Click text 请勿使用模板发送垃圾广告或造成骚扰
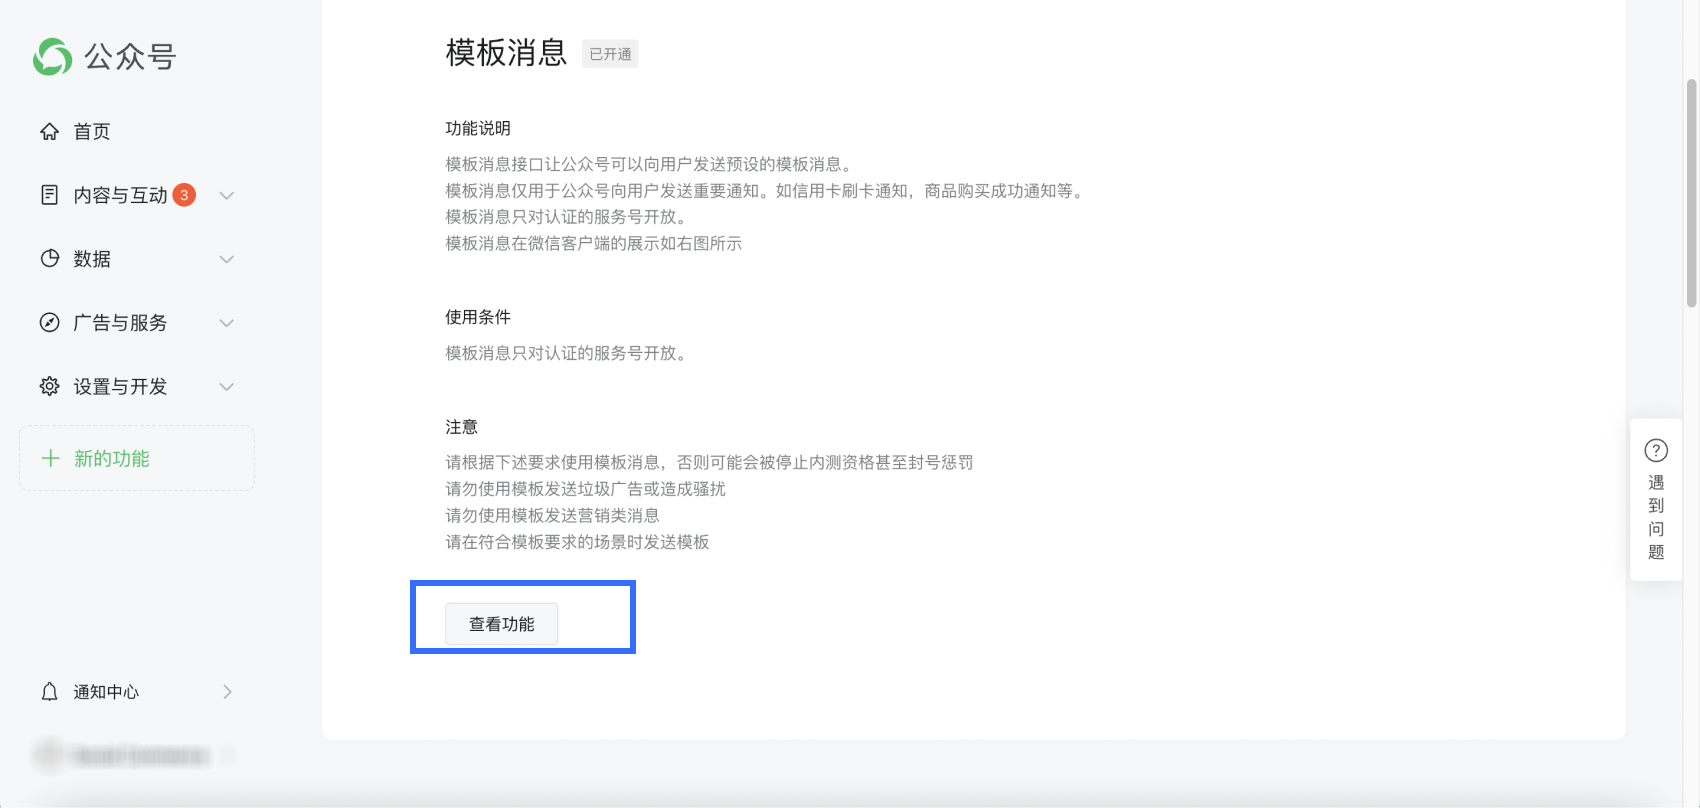The height and width of the screenshot is (808, 1700). pyautogui.click(x=585, y=489)
